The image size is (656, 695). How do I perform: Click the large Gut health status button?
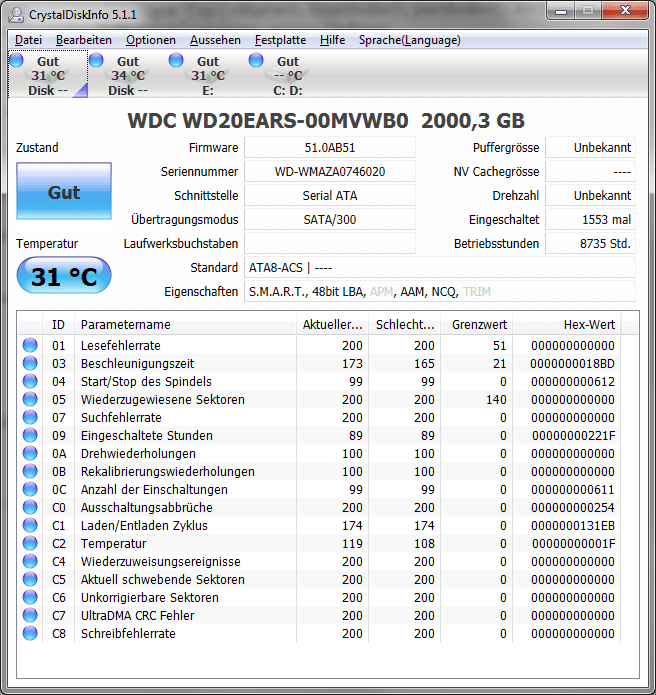click(64, 191)
